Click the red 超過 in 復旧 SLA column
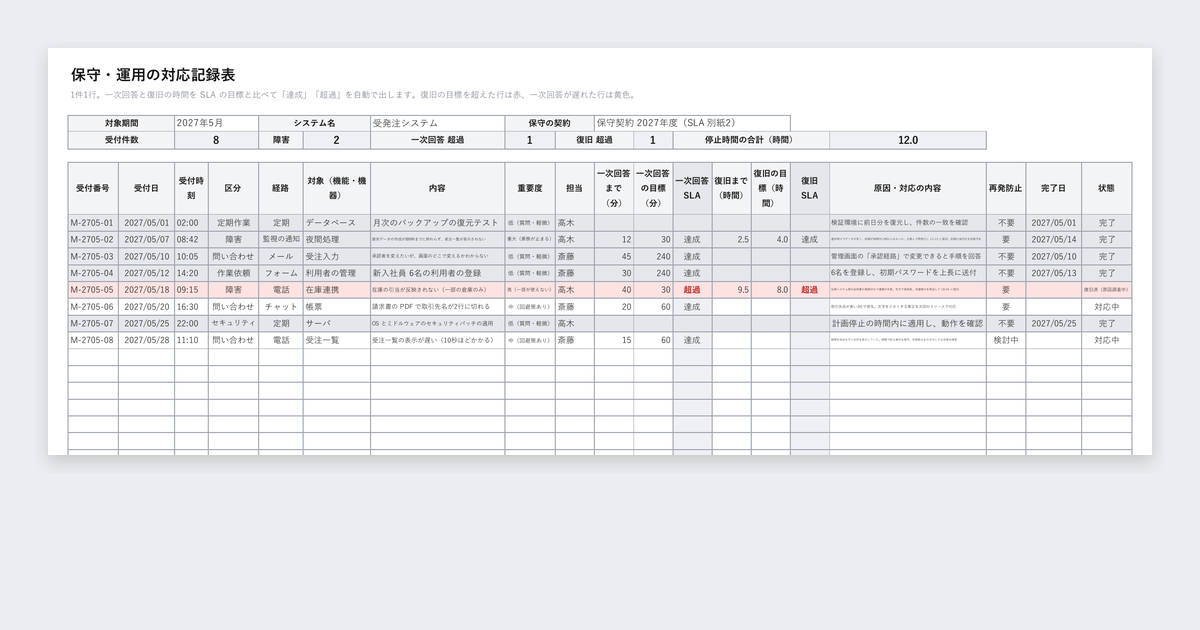This screenshot has height=630, width=1200. coord(810,290)
